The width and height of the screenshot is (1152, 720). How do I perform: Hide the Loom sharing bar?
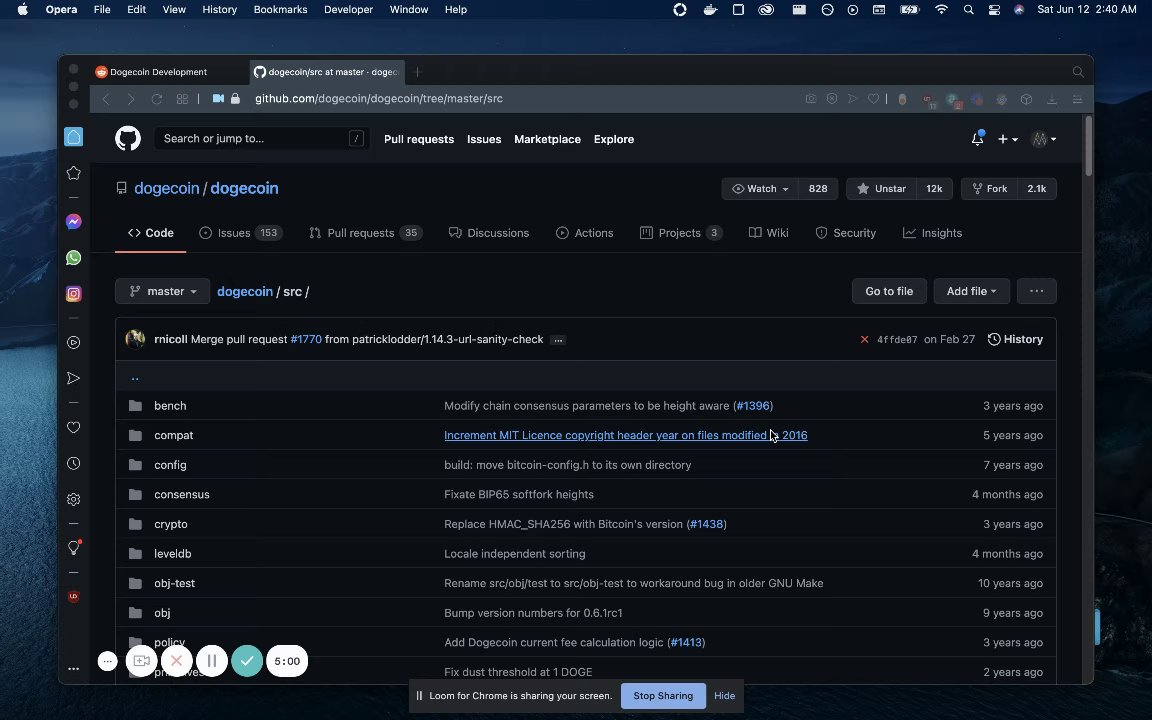(724, 696)
